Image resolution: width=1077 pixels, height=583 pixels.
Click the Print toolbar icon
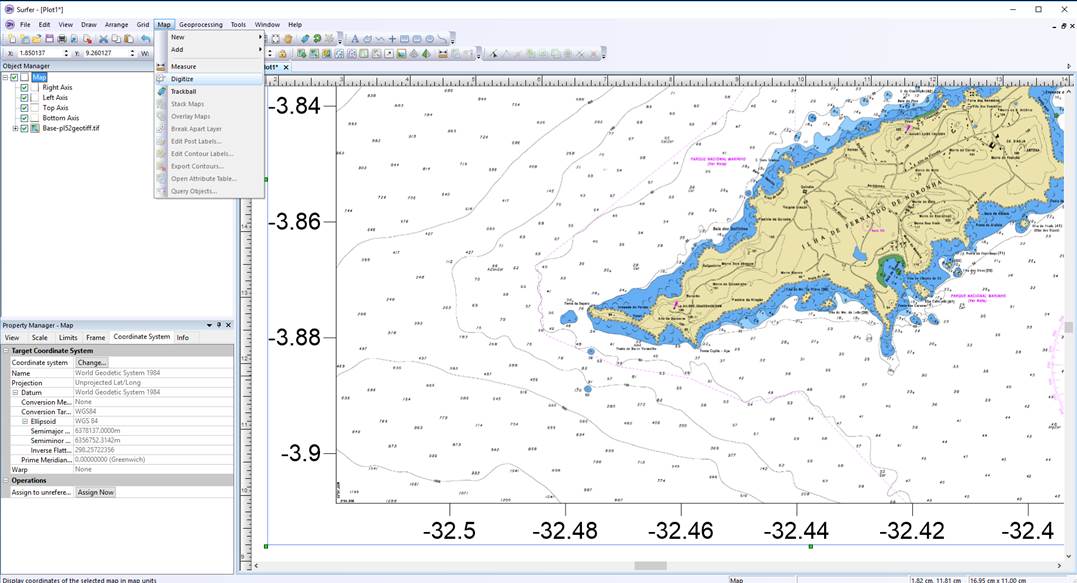(62, 39)
